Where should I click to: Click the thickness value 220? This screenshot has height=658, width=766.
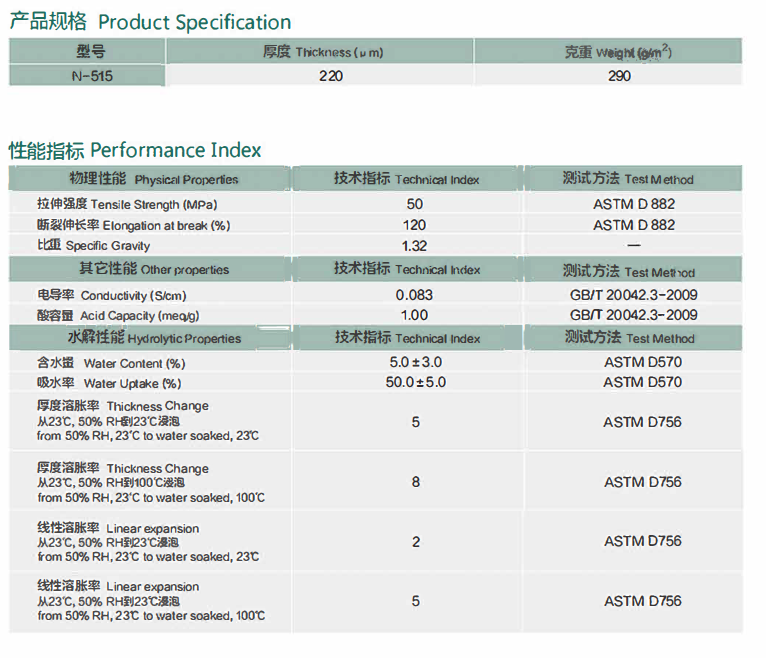329,76
